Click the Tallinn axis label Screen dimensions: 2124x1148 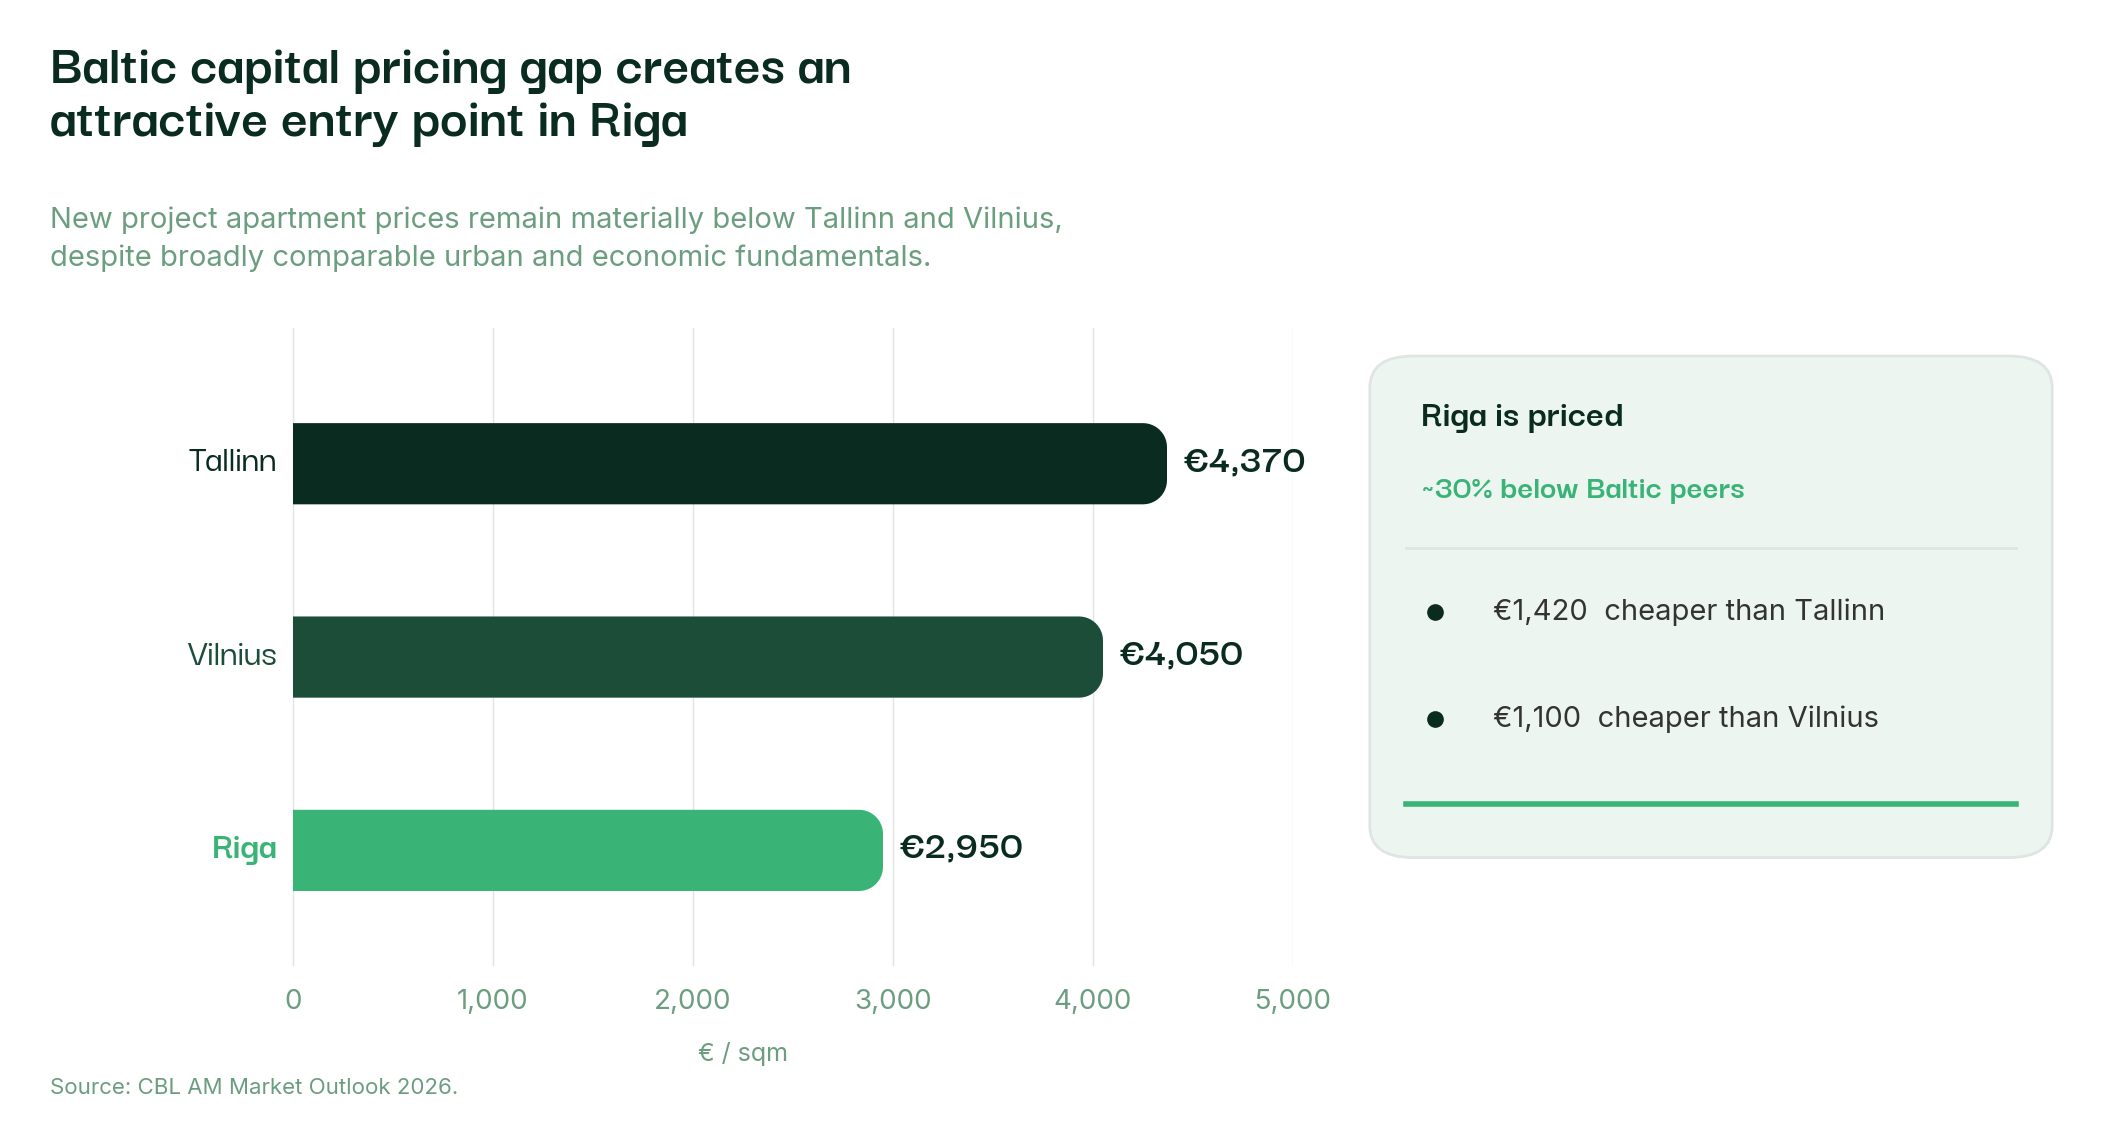click(x=232, y=461)
